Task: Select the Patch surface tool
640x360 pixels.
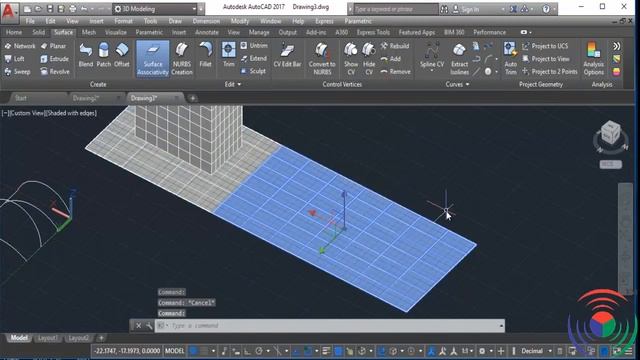Action: pyautogui.click(x=104, y=55)
